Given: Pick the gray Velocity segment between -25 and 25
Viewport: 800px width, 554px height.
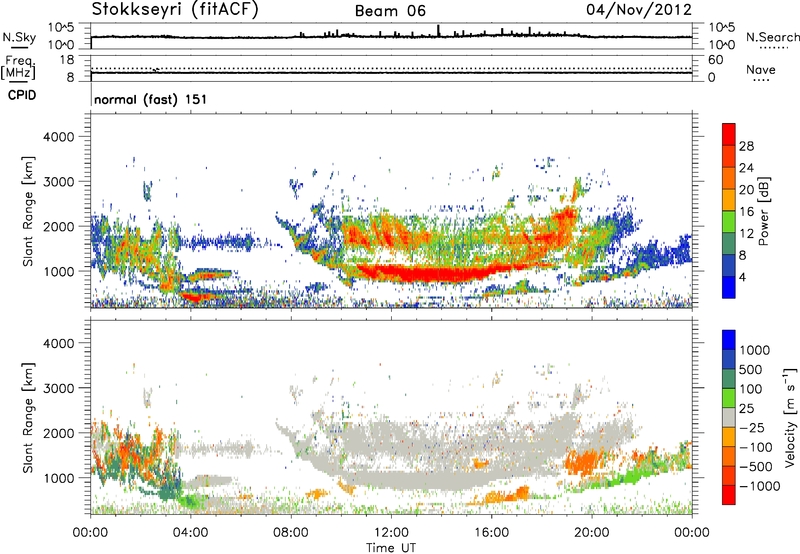Looking at the screenshot, I should (x=729, y=417).
